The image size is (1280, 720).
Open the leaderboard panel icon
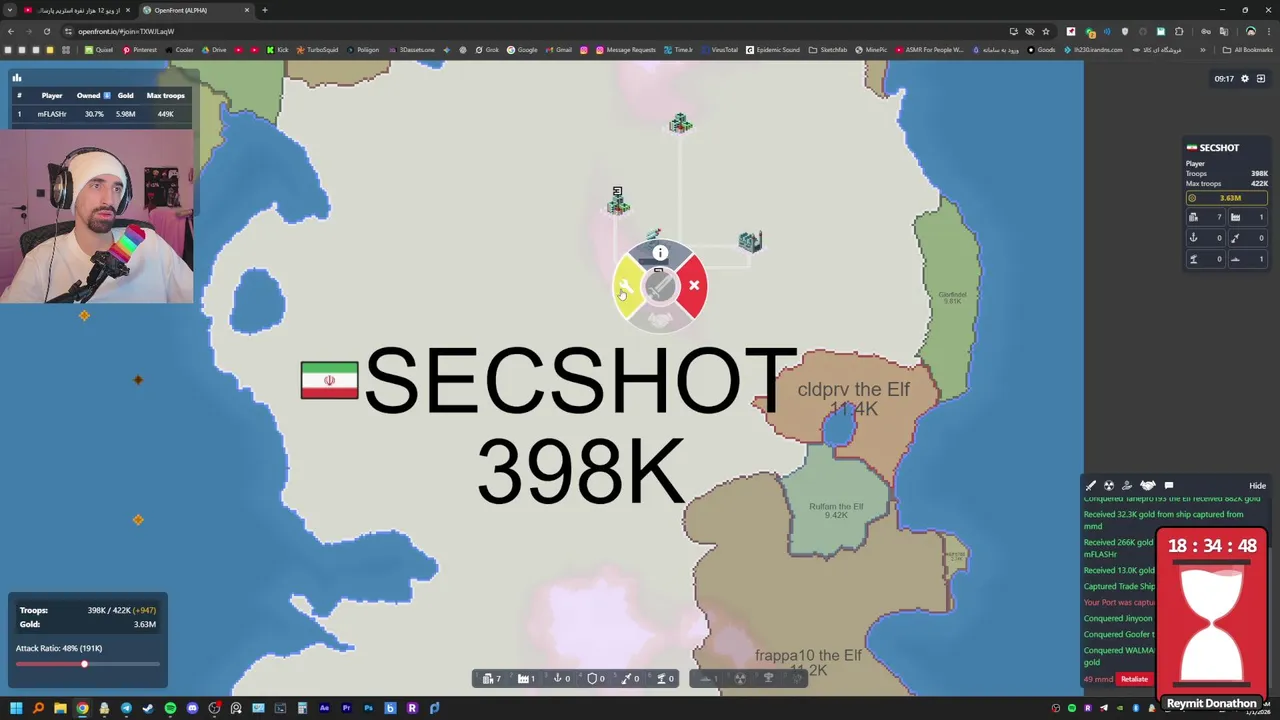click(16, 78)
